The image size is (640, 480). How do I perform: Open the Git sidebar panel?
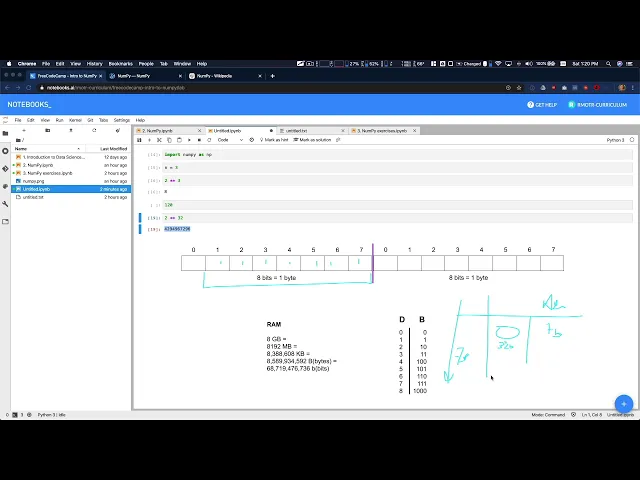[x=5, y=169]
